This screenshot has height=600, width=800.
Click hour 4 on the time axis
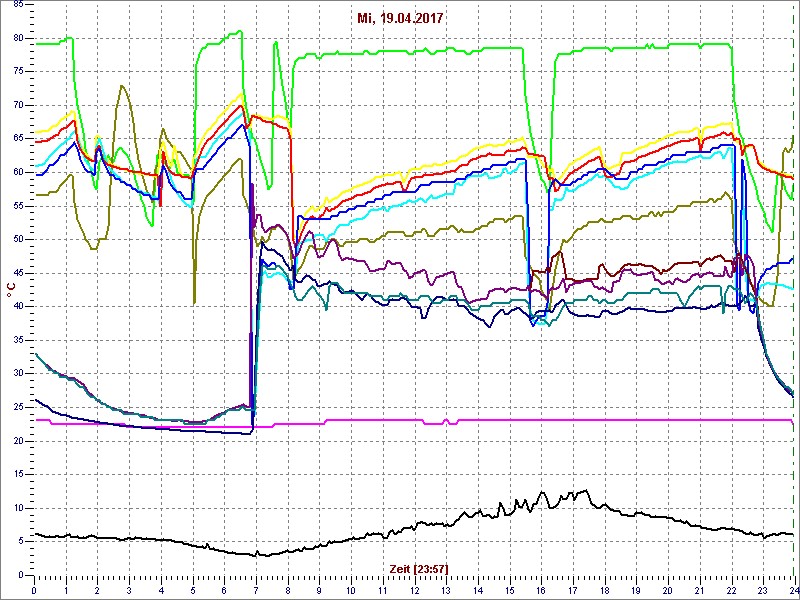click(161, 588)
